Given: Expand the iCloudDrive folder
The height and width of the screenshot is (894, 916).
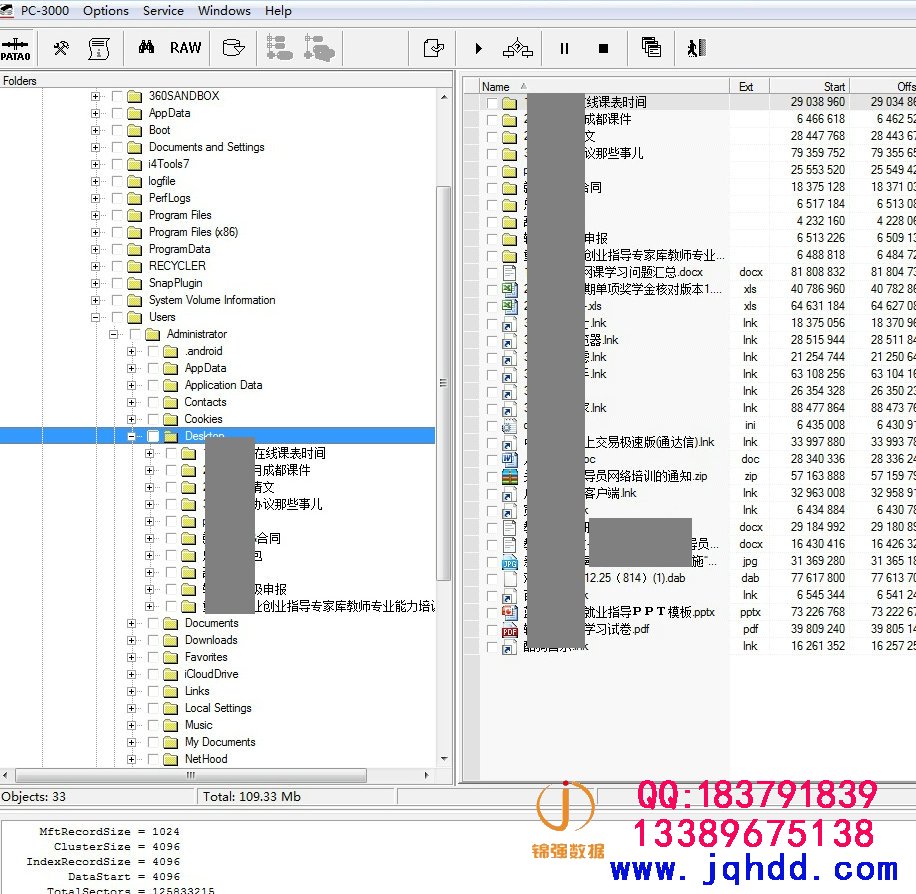Looking at the screenshot, I should point(131,674).
